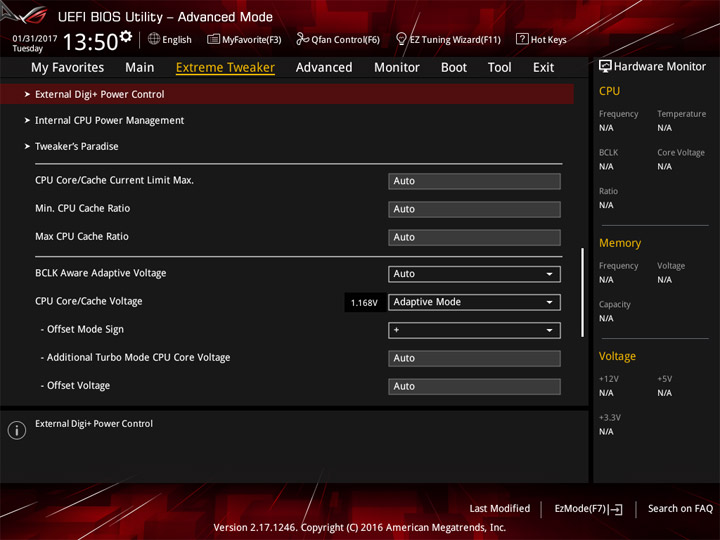The image size is (720, 540).
Task: Click the +12V voltage label
Action: (x=609, y=379)
